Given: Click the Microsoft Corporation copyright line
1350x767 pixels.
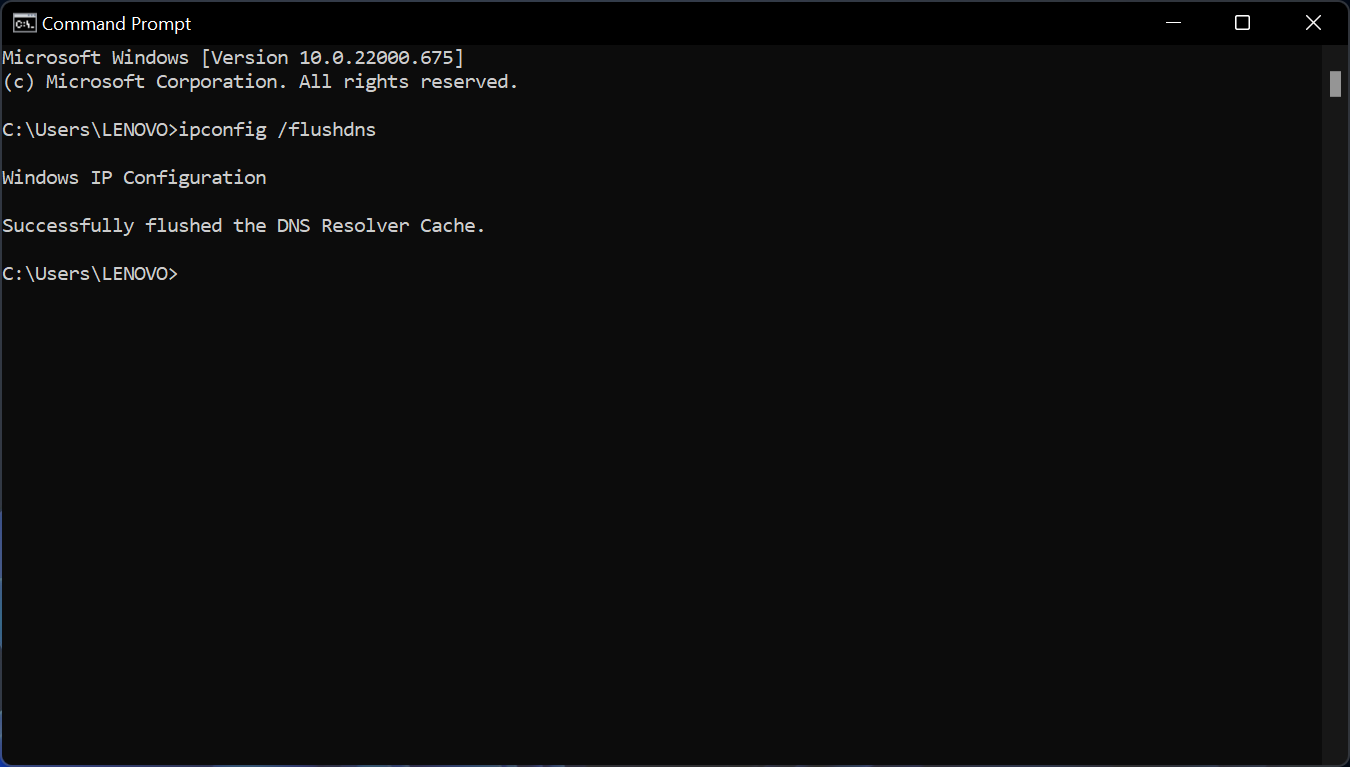Looking at the screenshot, I should click(260, 82).
